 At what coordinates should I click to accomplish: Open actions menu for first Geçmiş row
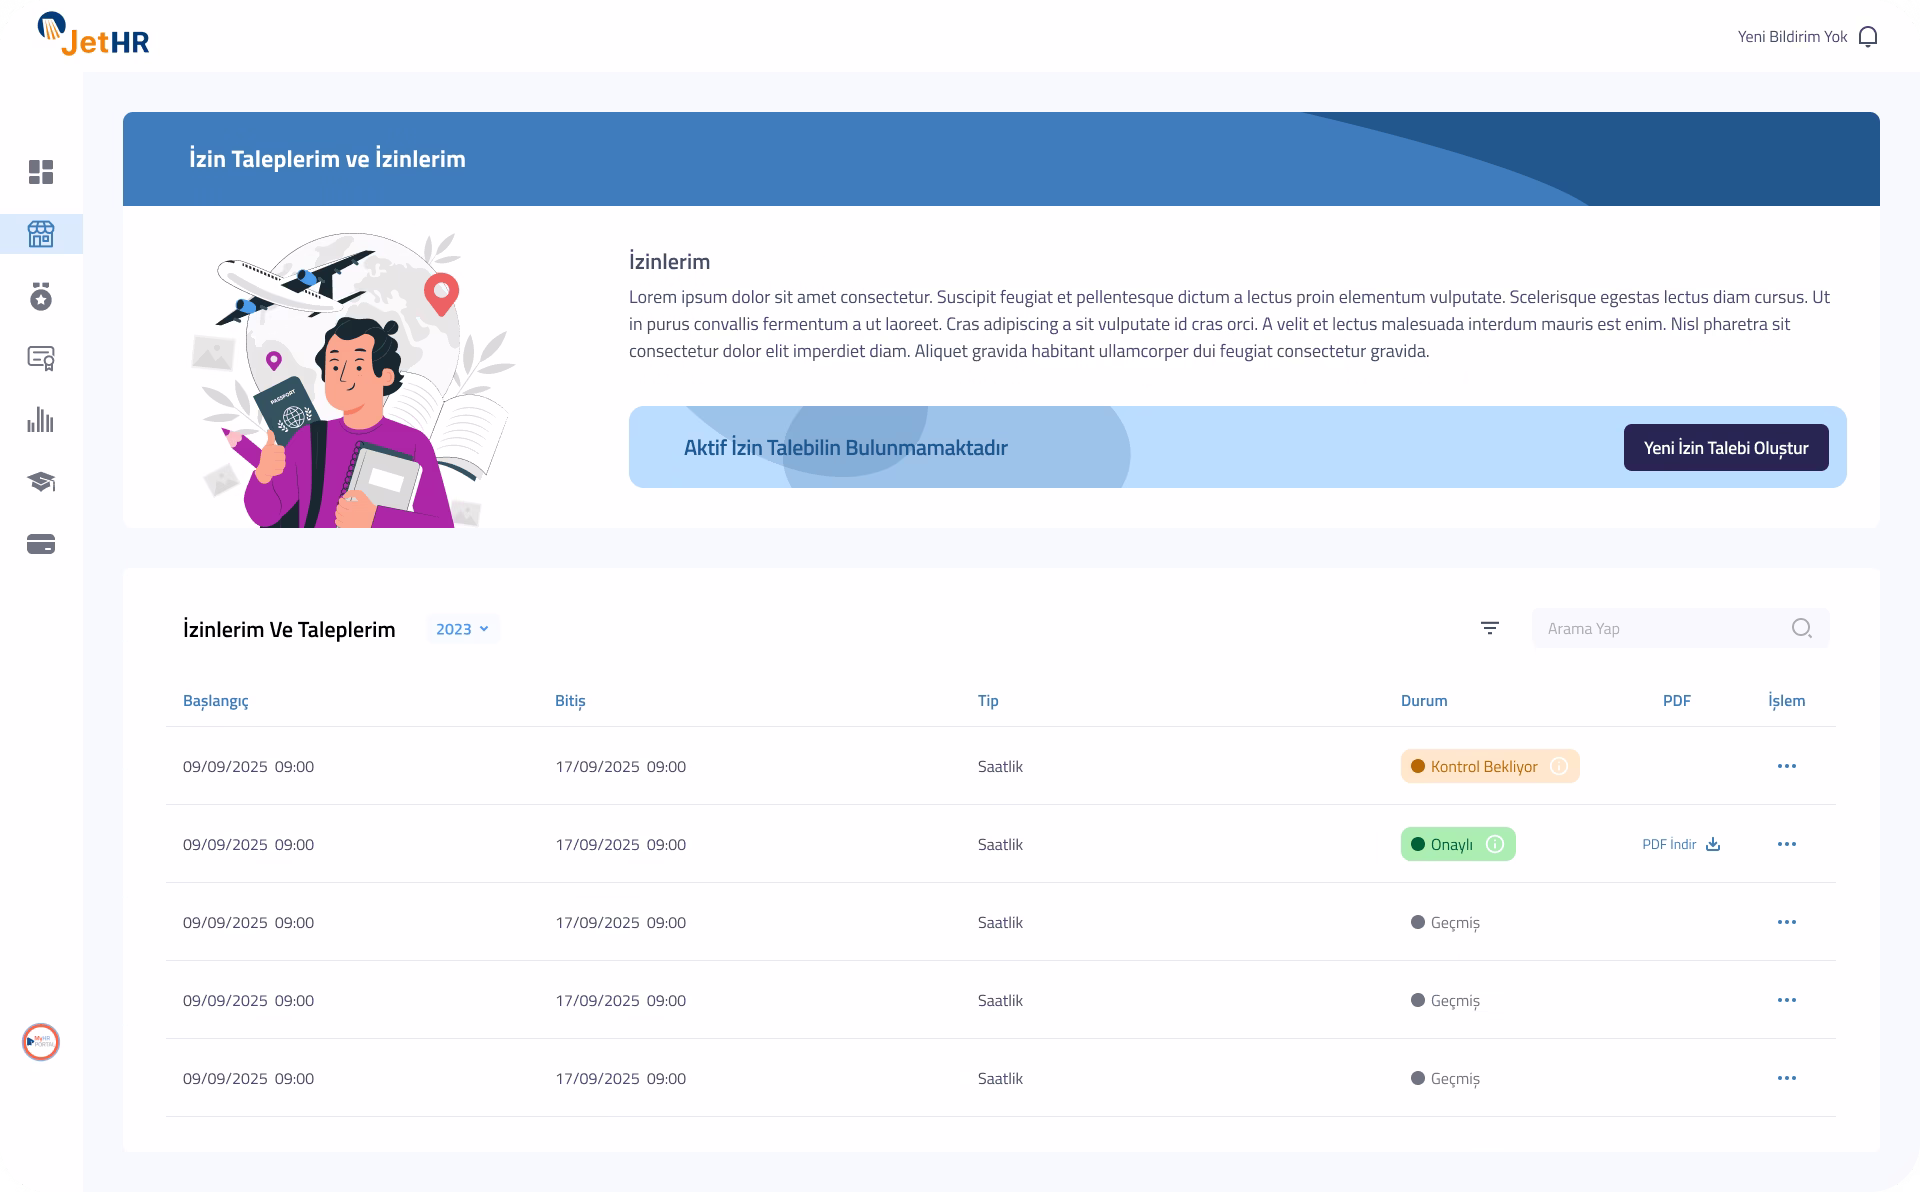click(1787, 922)
